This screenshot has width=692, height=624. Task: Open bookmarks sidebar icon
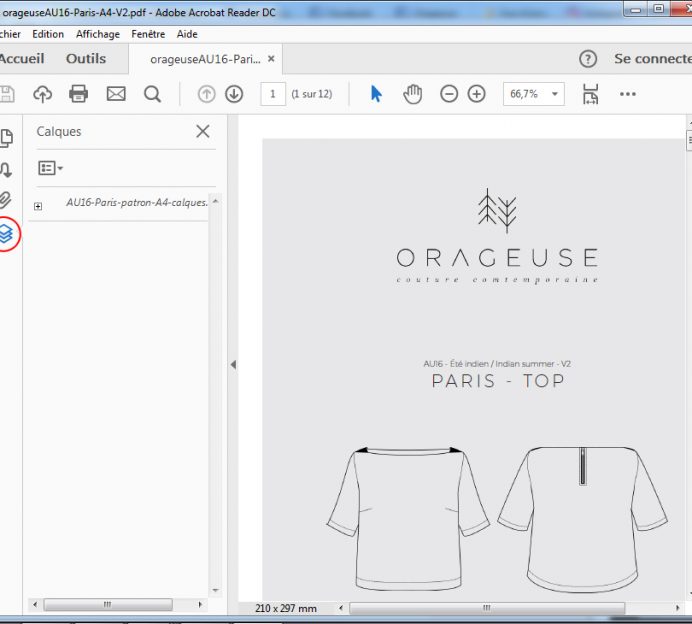[x=6, y=169]
